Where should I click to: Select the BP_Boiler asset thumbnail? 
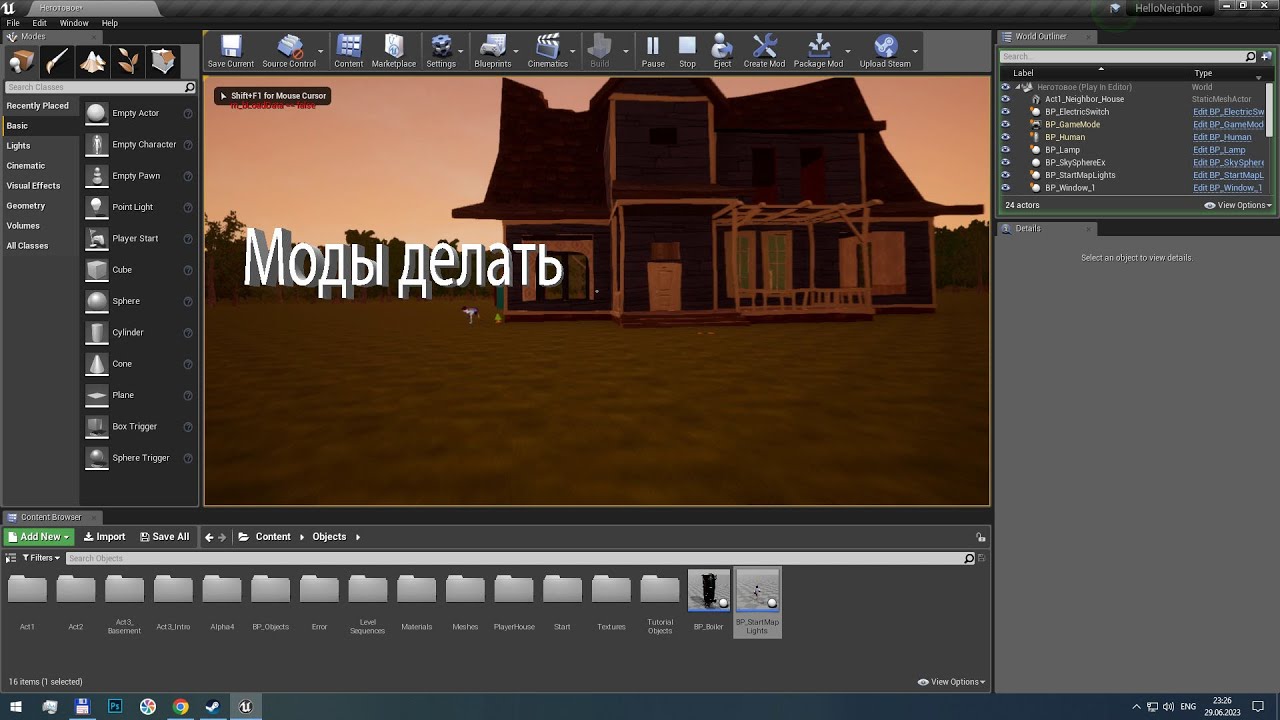coord(708,591)
